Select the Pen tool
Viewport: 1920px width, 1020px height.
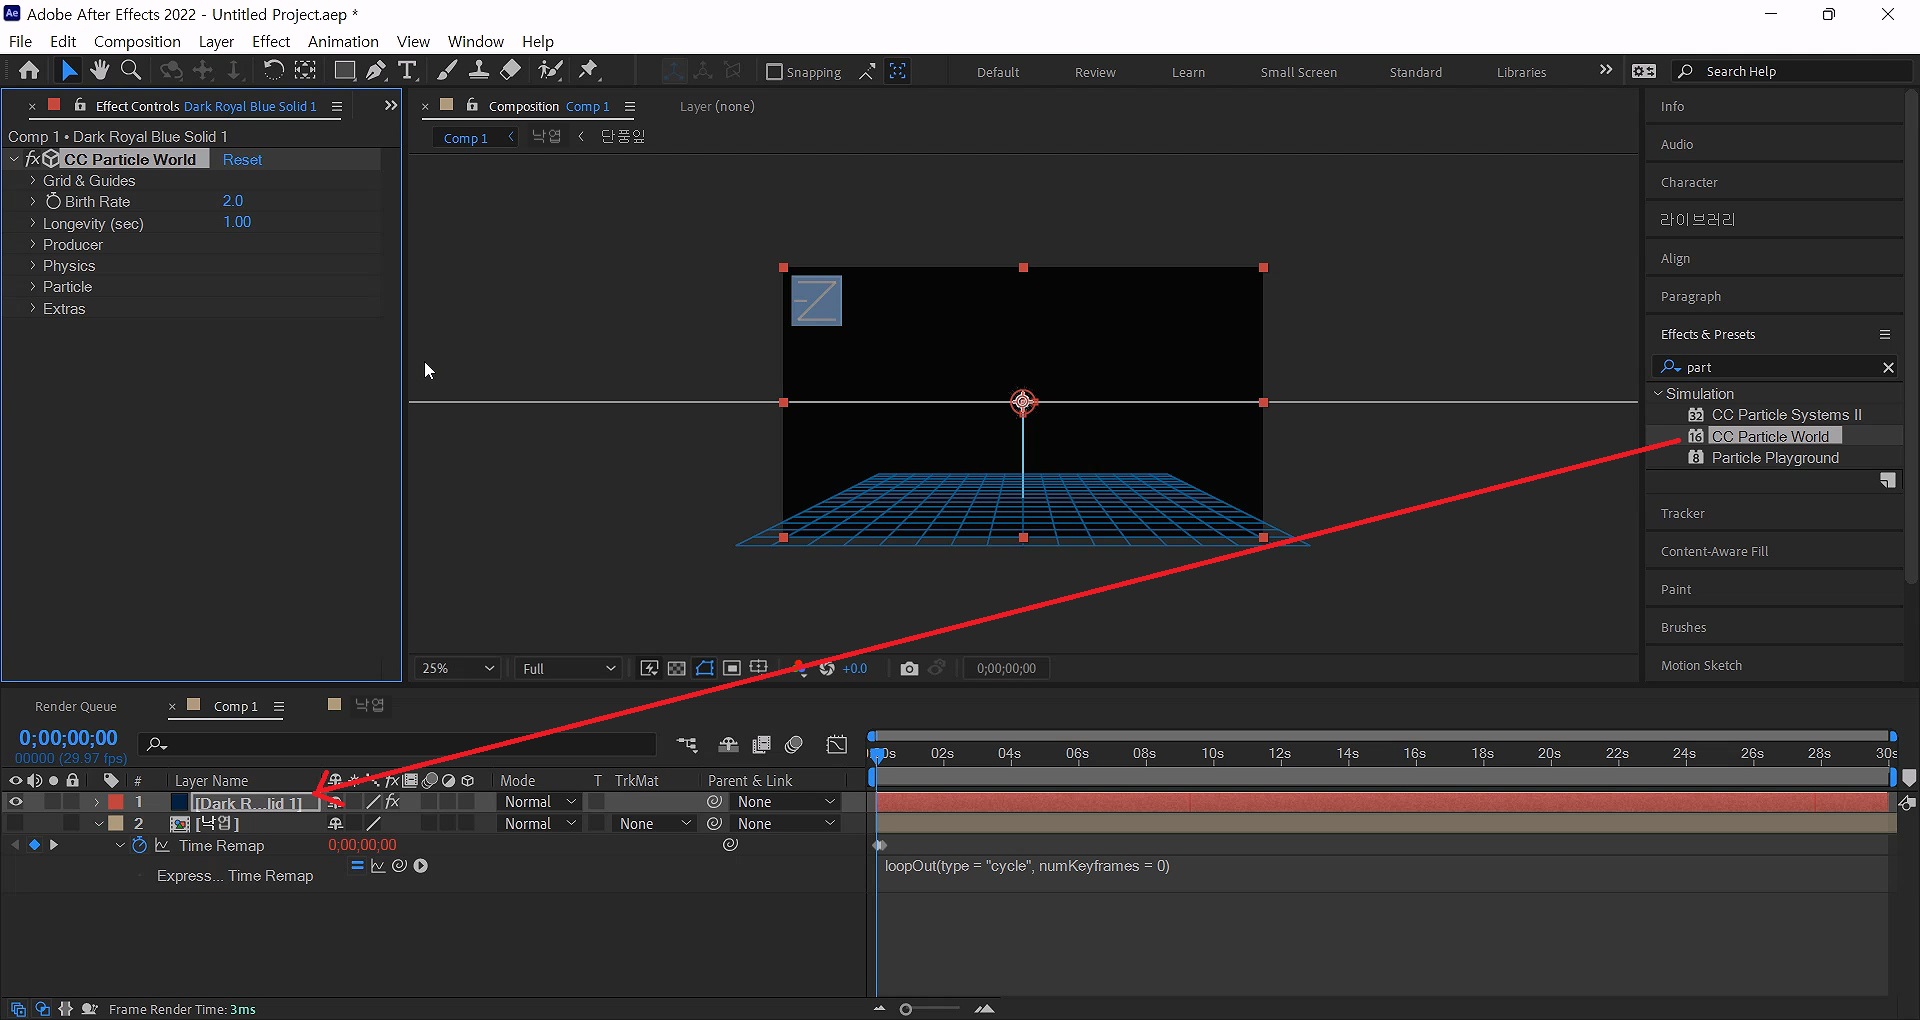376,70
